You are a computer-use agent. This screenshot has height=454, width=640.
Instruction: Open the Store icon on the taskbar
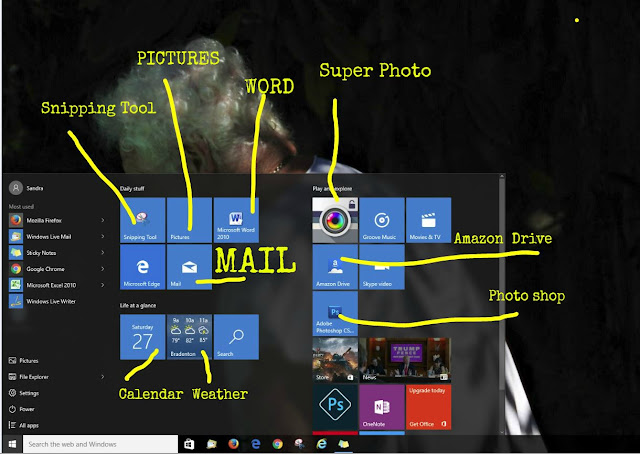tap(189, 444)
